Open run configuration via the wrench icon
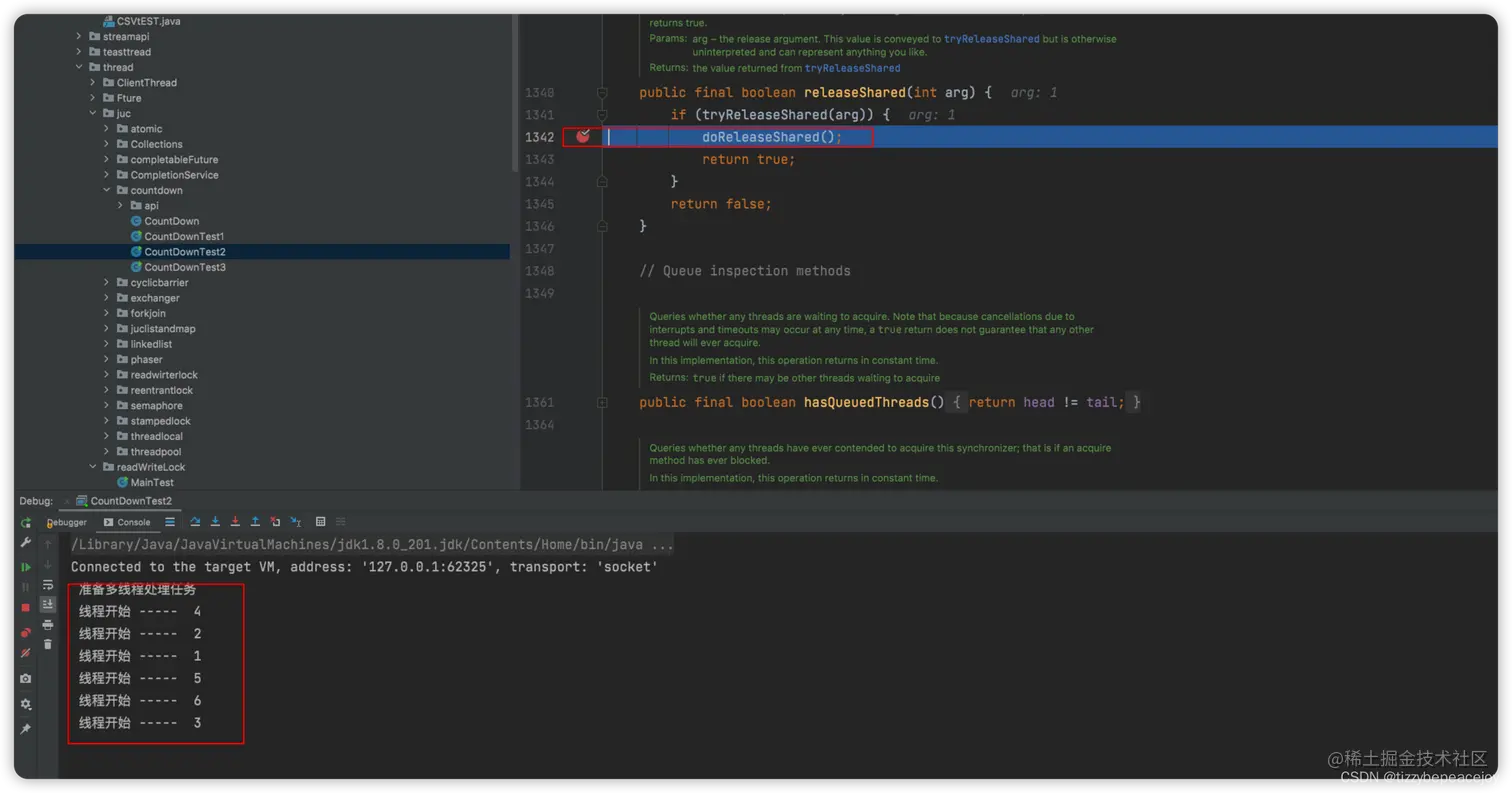This screenshot has height=793, width=1512. pyautogui.click(x=26, y=542)
